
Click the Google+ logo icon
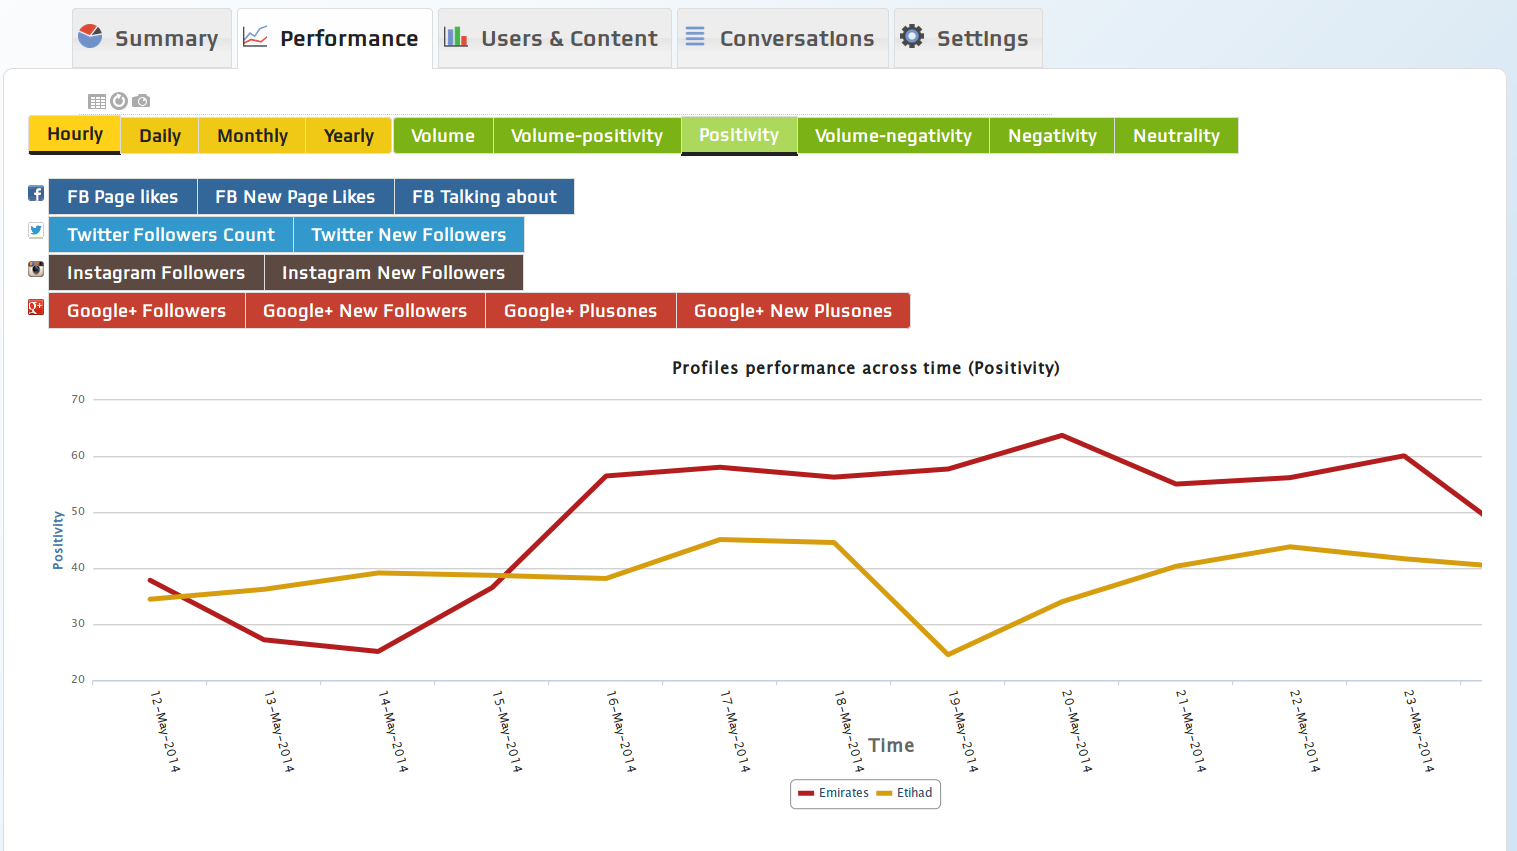pyautogui.click(x=36, y=307)
